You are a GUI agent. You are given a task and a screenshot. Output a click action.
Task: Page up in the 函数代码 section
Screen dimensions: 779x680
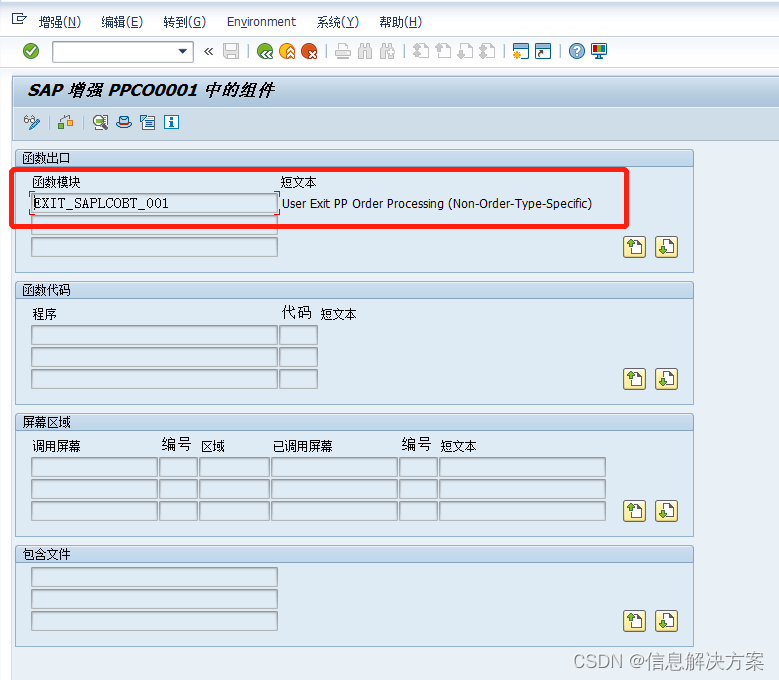(634, 379)
